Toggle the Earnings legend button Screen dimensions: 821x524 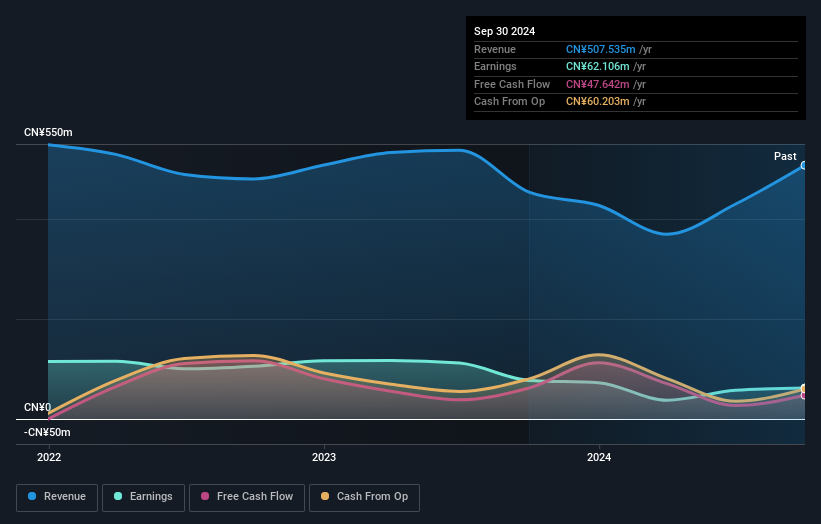143,497
